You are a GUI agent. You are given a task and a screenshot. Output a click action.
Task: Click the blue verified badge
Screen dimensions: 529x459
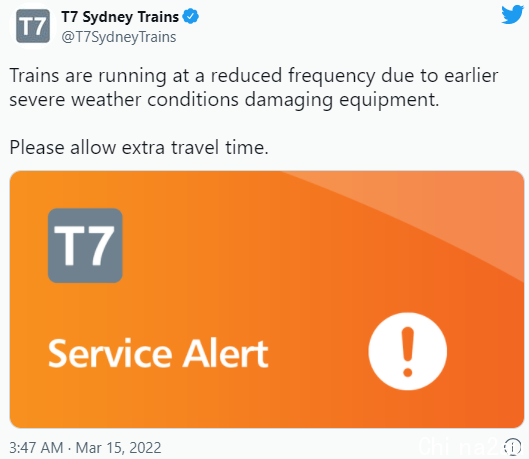point(191,17)
